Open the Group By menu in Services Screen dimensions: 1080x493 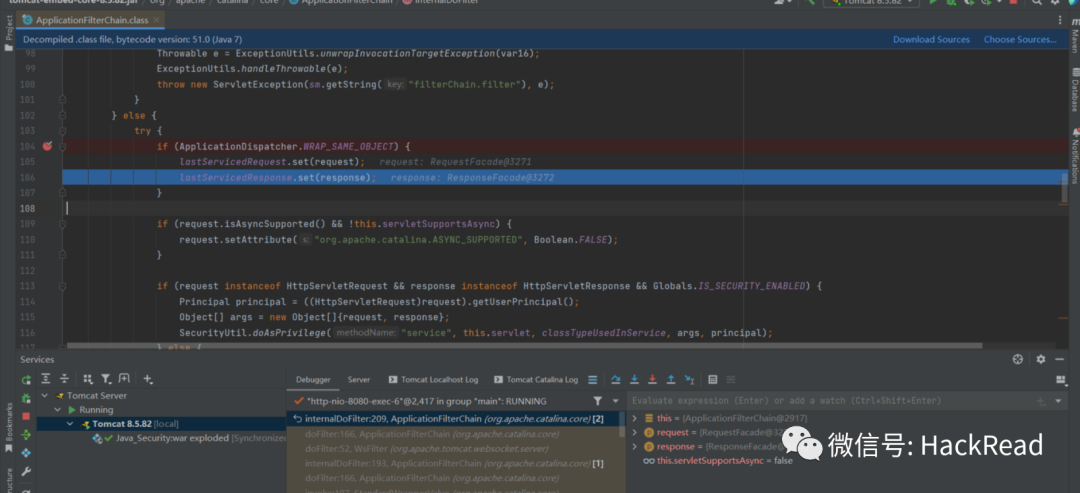coord(87,379)
